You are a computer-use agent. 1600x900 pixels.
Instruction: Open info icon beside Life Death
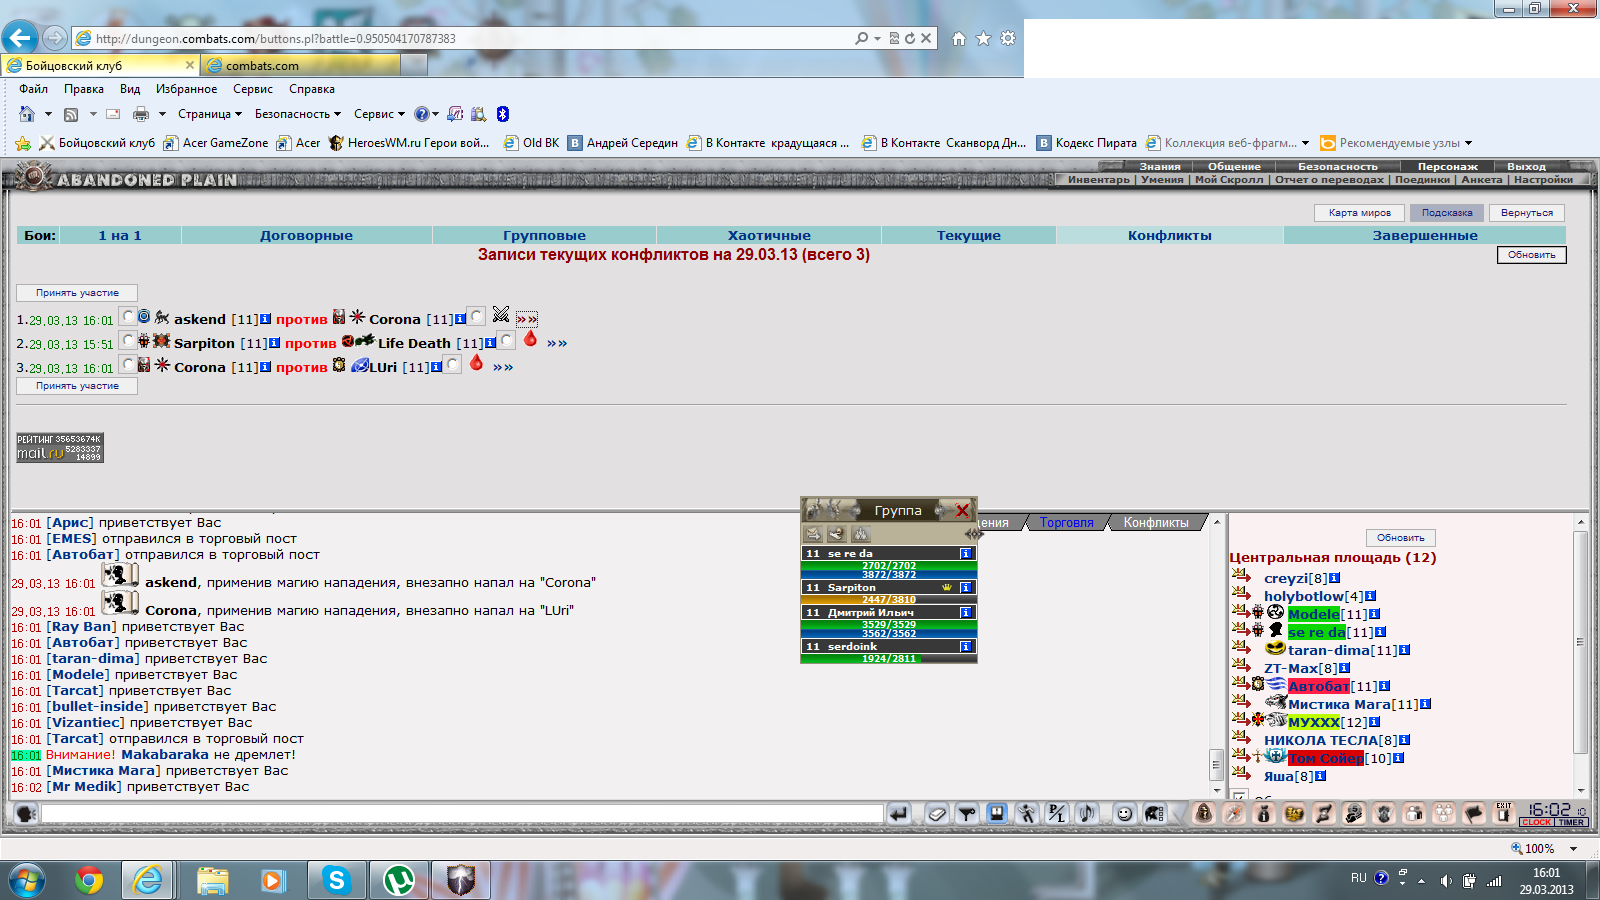[490, 343]
